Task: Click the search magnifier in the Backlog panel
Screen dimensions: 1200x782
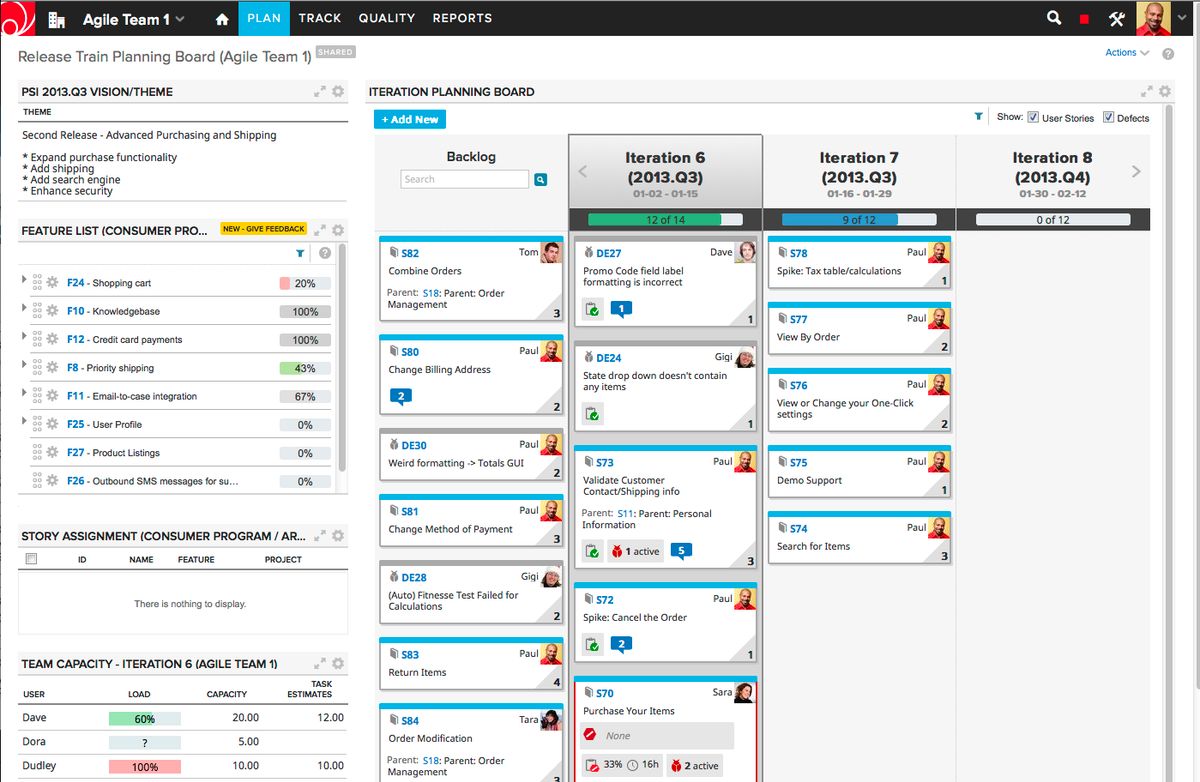Action: [540, 179]
